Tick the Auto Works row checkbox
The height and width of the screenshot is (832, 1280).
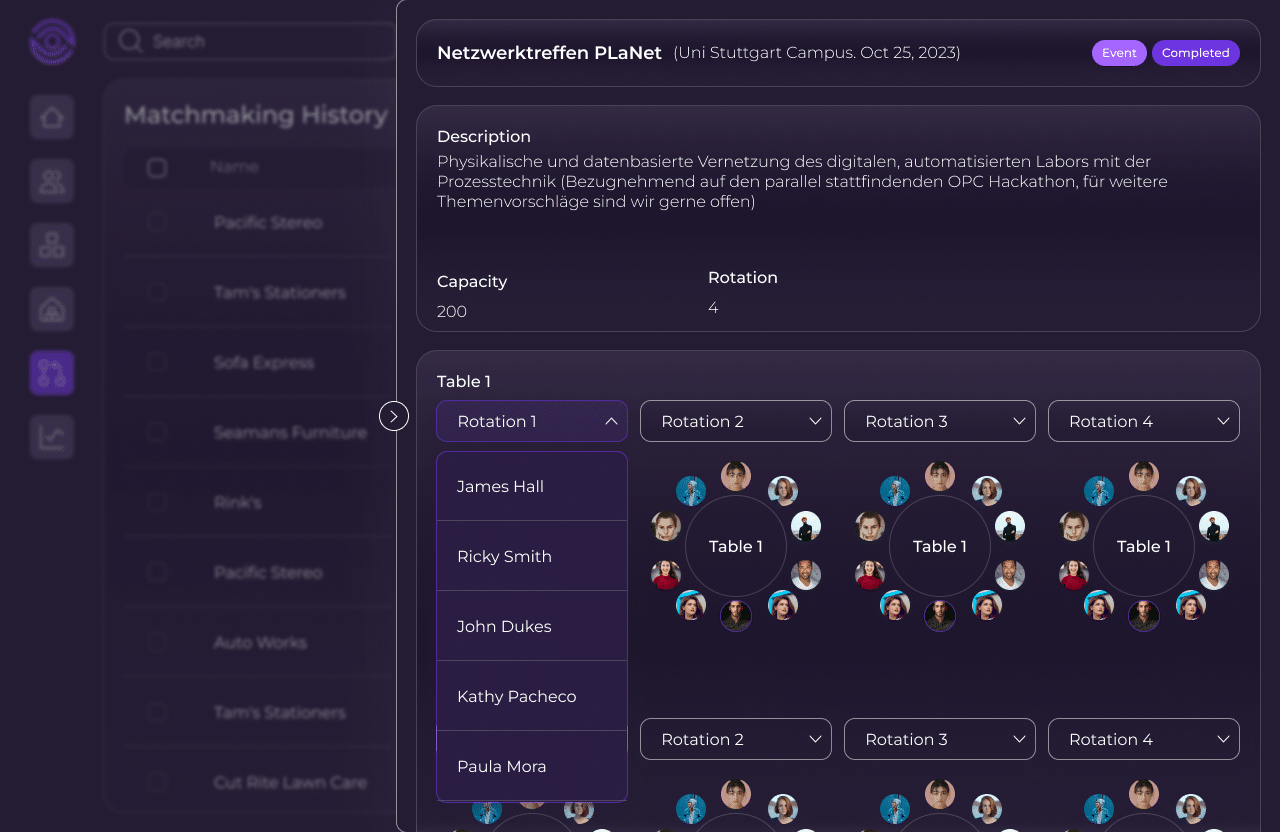click(157, 642)
